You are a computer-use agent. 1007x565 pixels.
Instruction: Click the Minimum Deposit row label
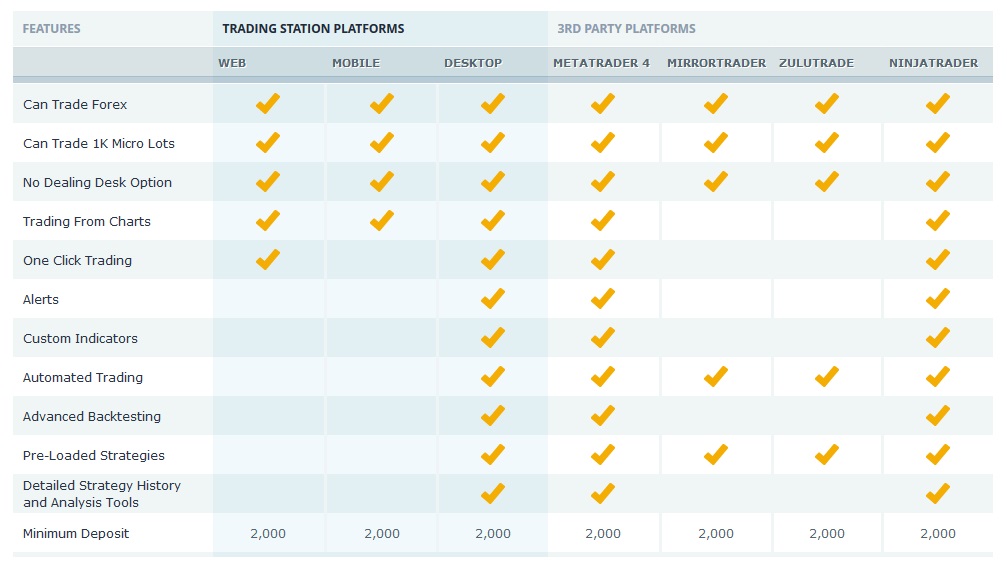click(x=76, y=534)
